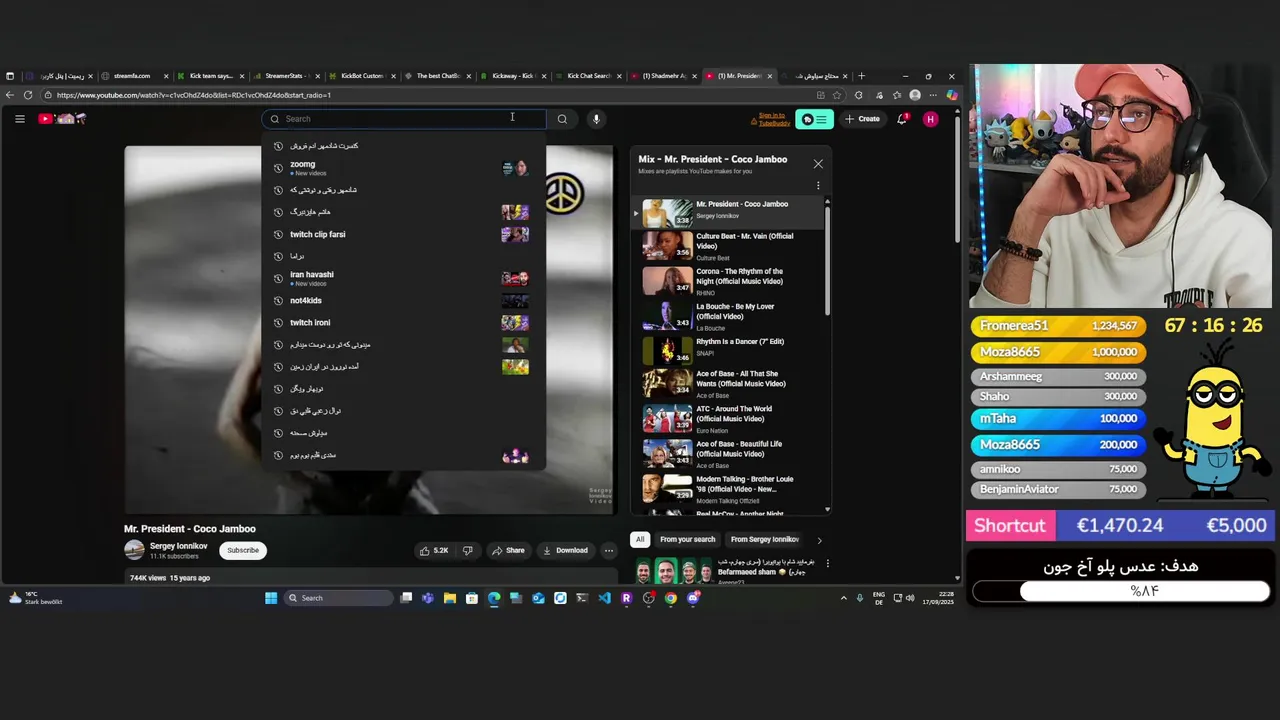Click the Subscribe button
Image resolution: width=1280 pixels, height=720 pixels.
click(243, 550)
